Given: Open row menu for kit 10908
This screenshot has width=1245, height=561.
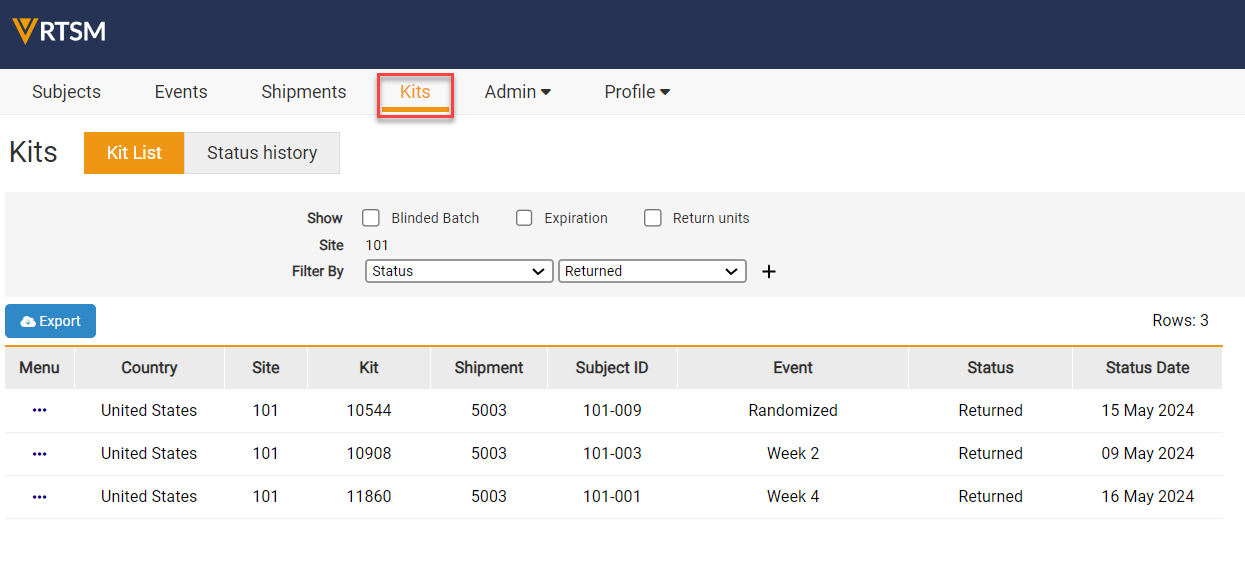Looking at the screenshot, I should coord(39,453).
